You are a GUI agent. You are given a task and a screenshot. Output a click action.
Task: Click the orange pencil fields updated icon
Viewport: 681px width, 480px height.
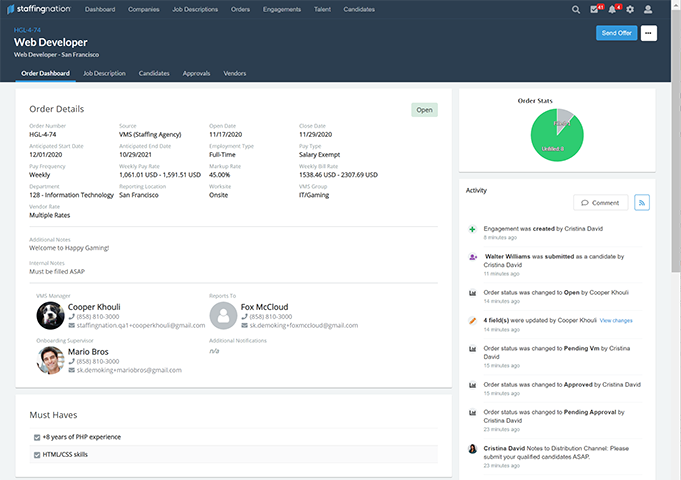[x=472, y=321]
